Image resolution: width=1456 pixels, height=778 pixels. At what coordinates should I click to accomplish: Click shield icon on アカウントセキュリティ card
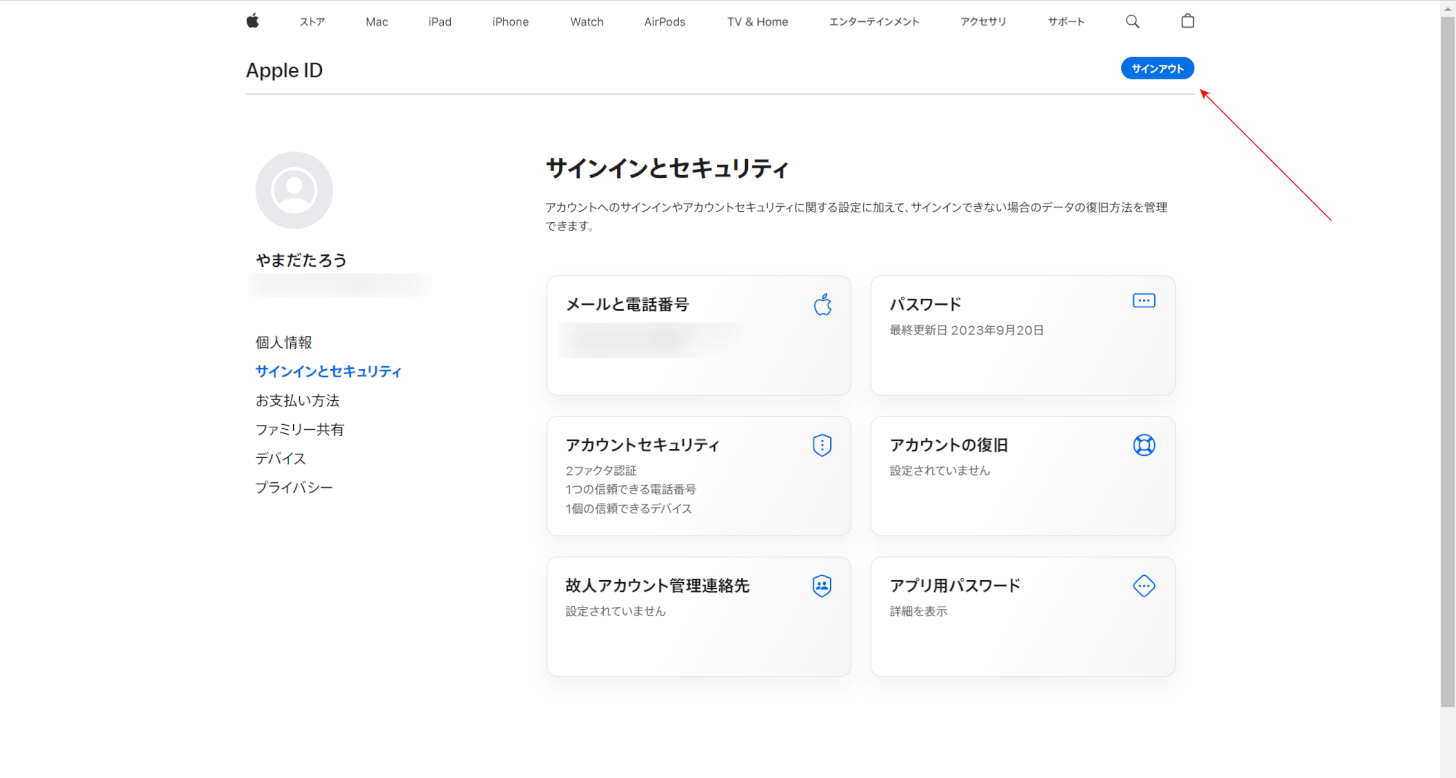[x=822, y=445]
